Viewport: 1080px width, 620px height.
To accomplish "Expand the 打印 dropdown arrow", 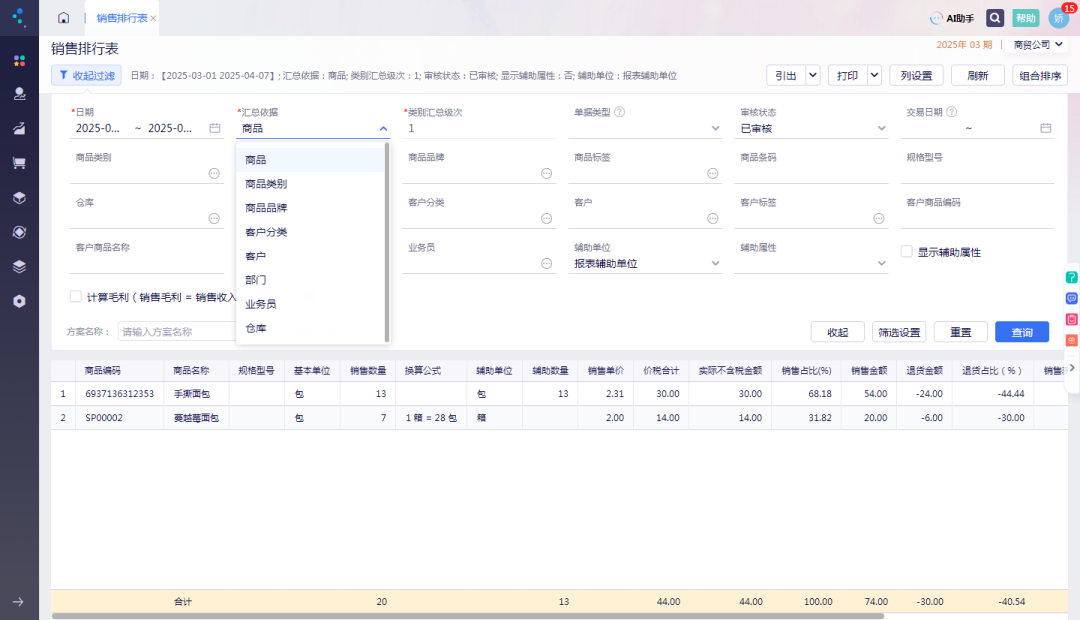I will 874,75.
